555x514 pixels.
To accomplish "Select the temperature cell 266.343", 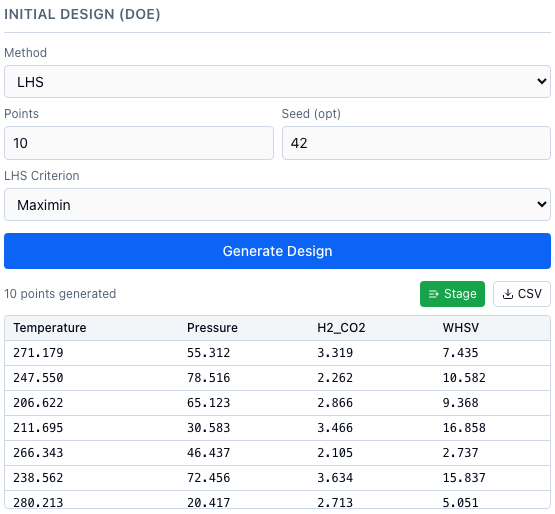I will 38,453.
